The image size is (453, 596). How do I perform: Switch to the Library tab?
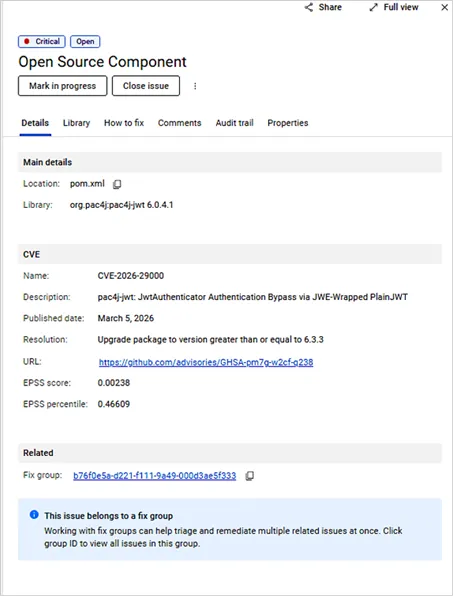click(76, 123)
